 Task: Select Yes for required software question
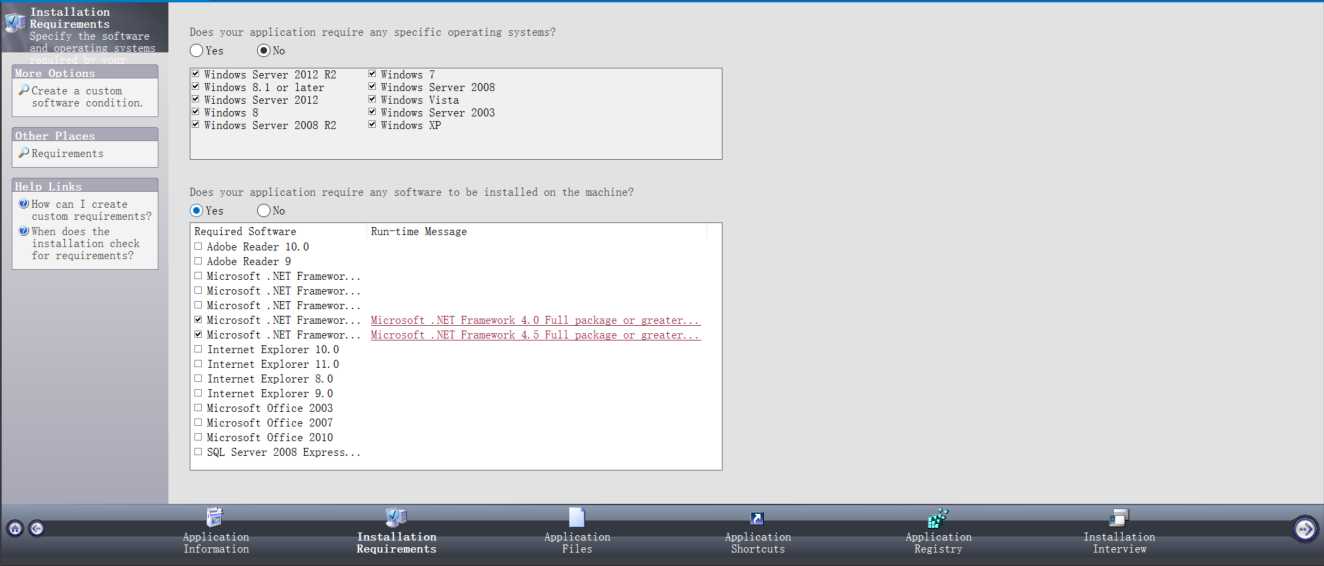click(x=196, y=211)
